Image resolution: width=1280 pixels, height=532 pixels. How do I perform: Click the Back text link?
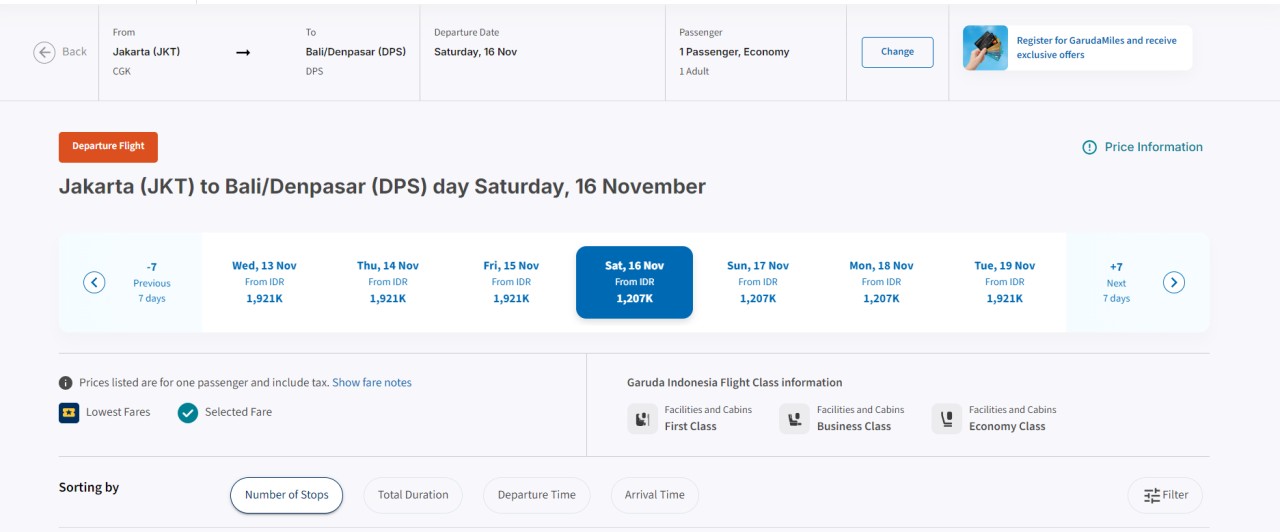75,52
